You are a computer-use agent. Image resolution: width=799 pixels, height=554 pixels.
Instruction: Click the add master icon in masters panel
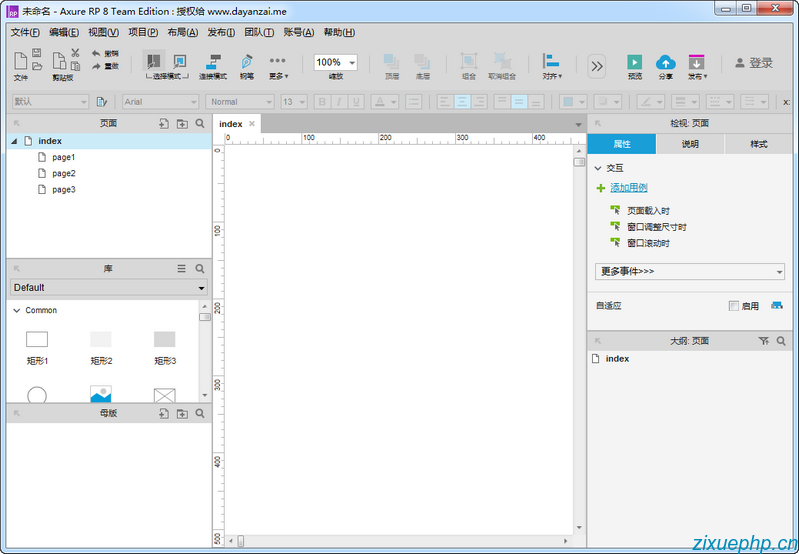pos(164,413)
